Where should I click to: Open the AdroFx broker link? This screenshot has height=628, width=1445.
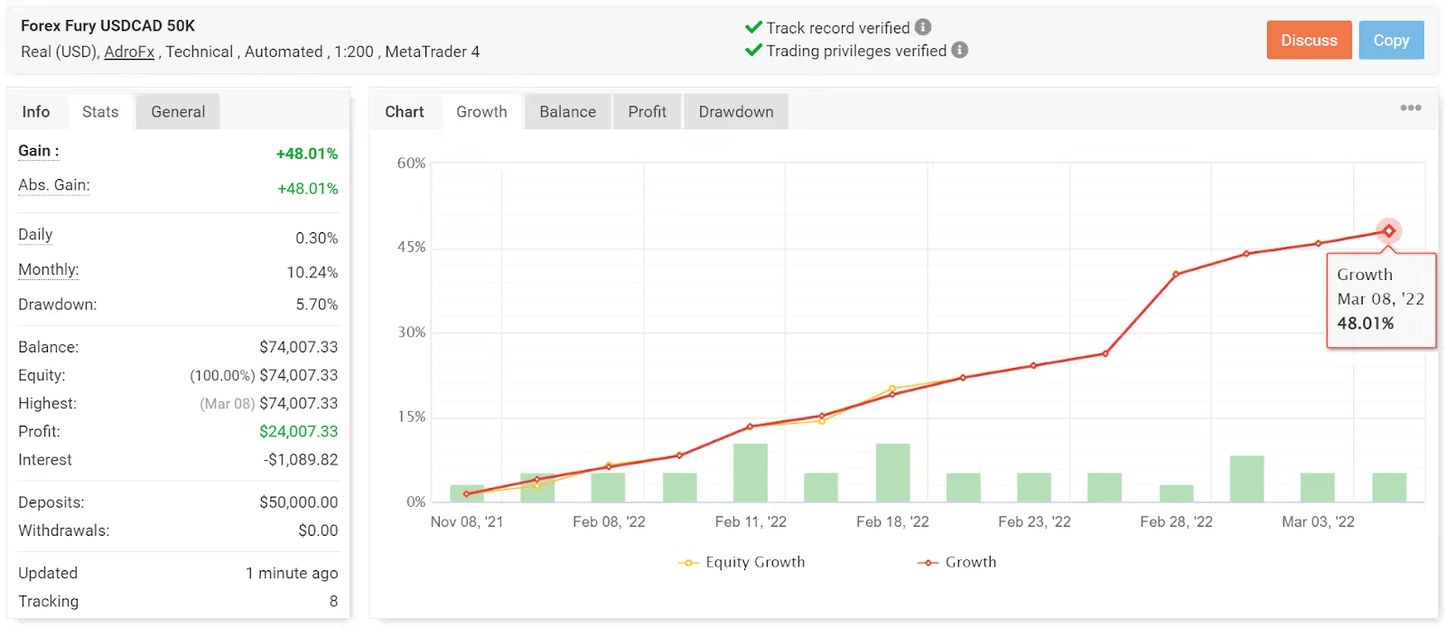coord(129,51)
